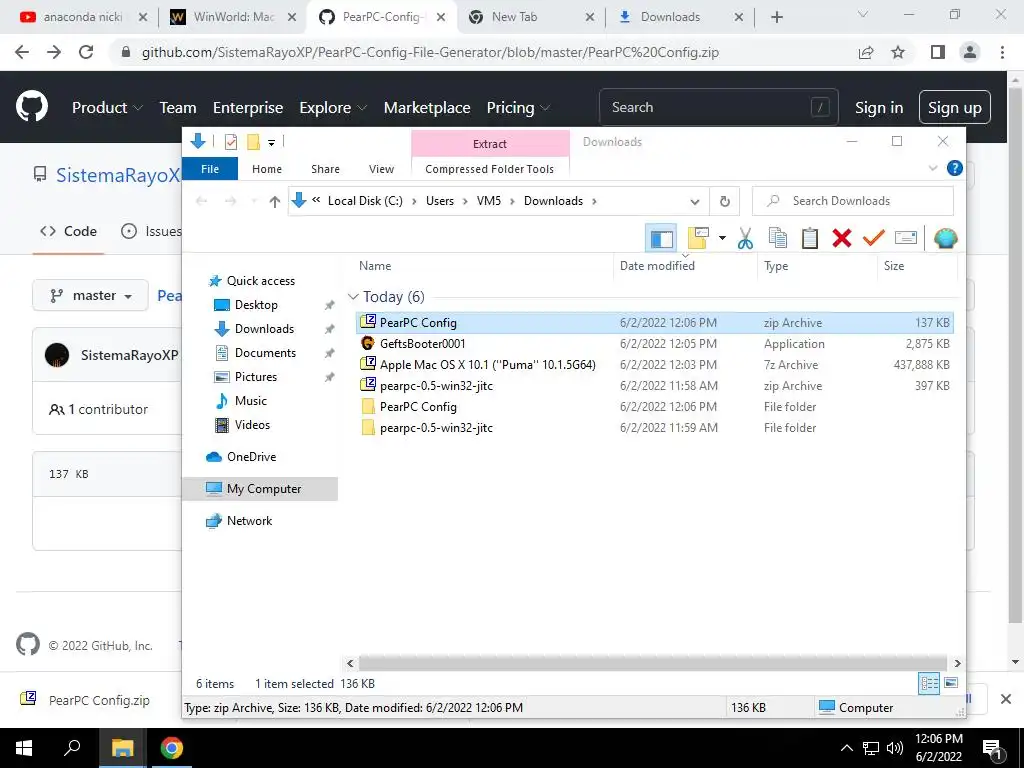Open the Home ribbon tab
1024x768 pixels.
click(x=266, y=169)
